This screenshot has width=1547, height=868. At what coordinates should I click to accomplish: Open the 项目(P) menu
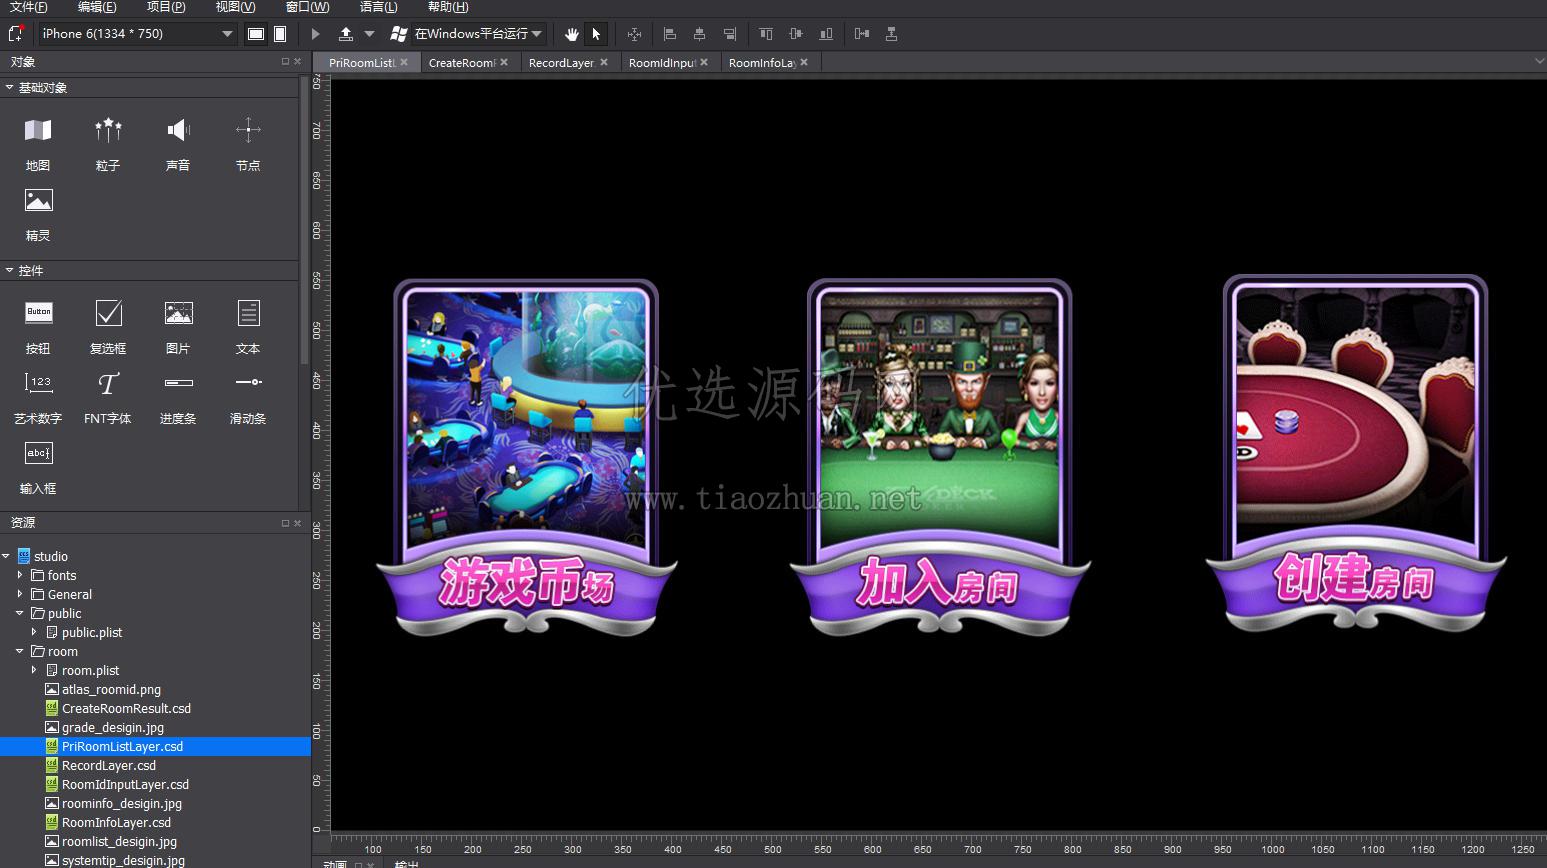pyautogui.click(x=166, y=7)
